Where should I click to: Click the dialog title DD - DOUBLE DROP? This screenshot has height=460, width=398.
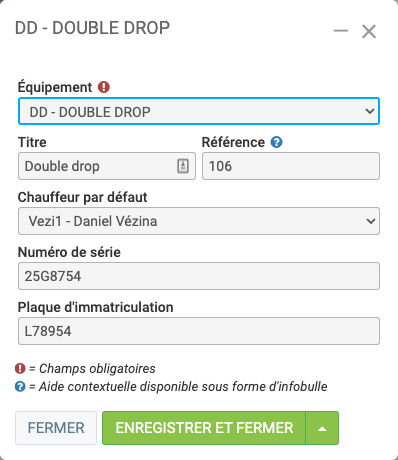[93, 28]
